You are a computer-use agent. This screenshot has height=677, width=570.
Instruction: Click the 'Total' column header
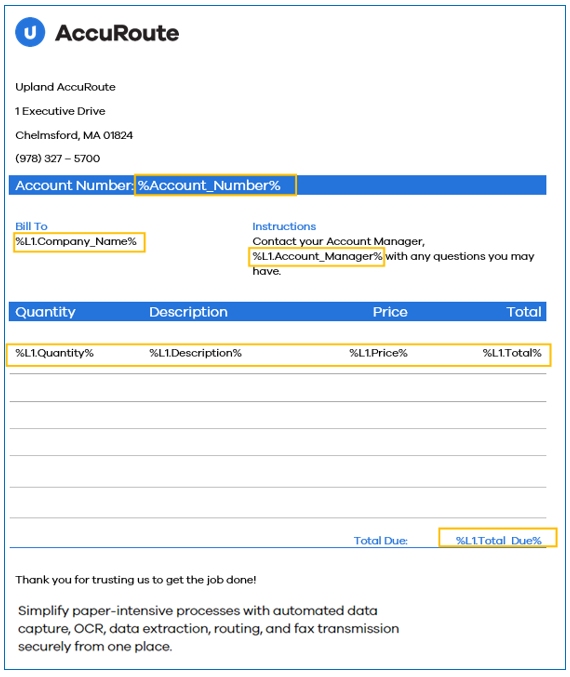click(x=524, y=312)
